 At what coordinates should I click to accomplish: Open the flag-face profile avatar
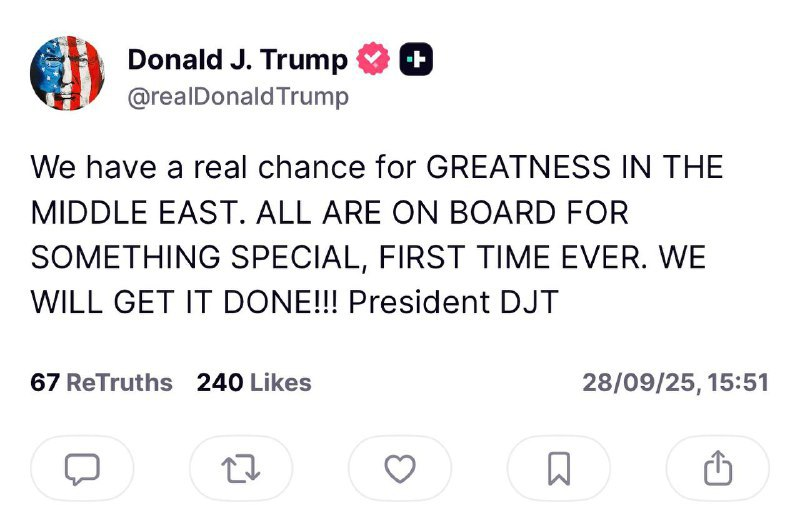[67, 75]
